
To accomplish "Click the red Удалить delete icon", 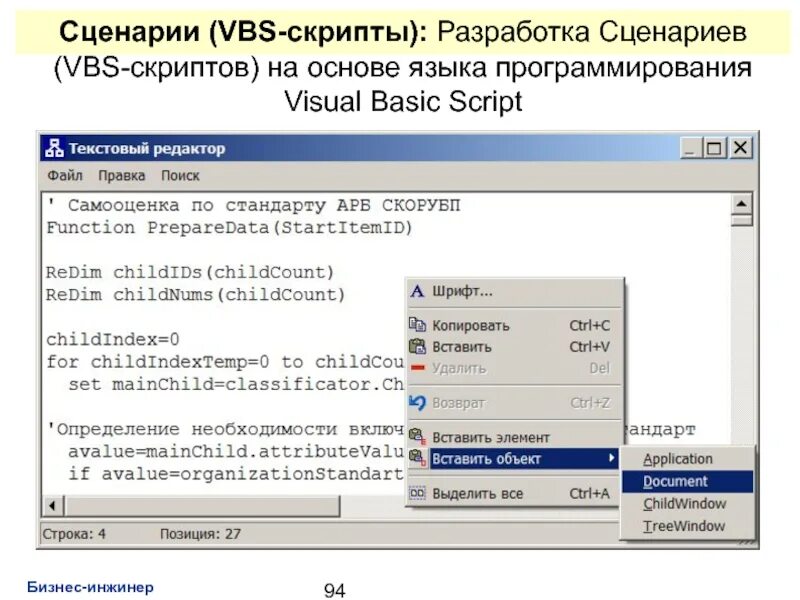I will (417, 368).
